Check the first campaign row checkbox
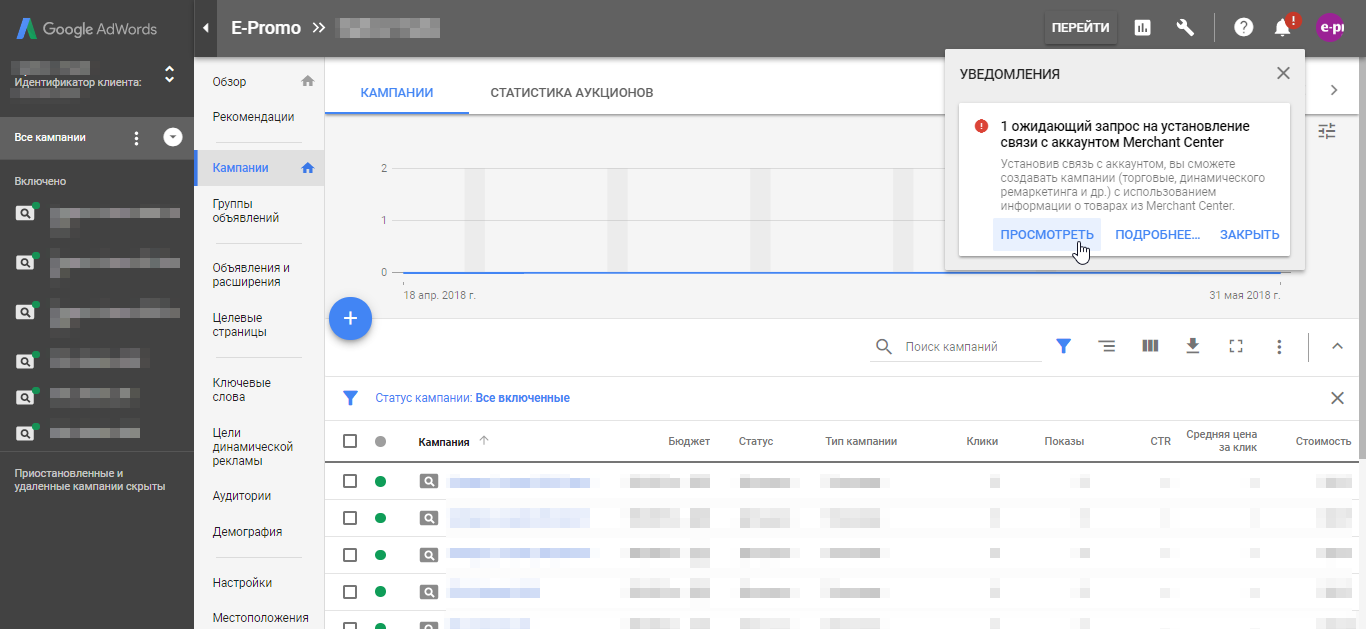The image size is (1366, 629). coord(350,481)
